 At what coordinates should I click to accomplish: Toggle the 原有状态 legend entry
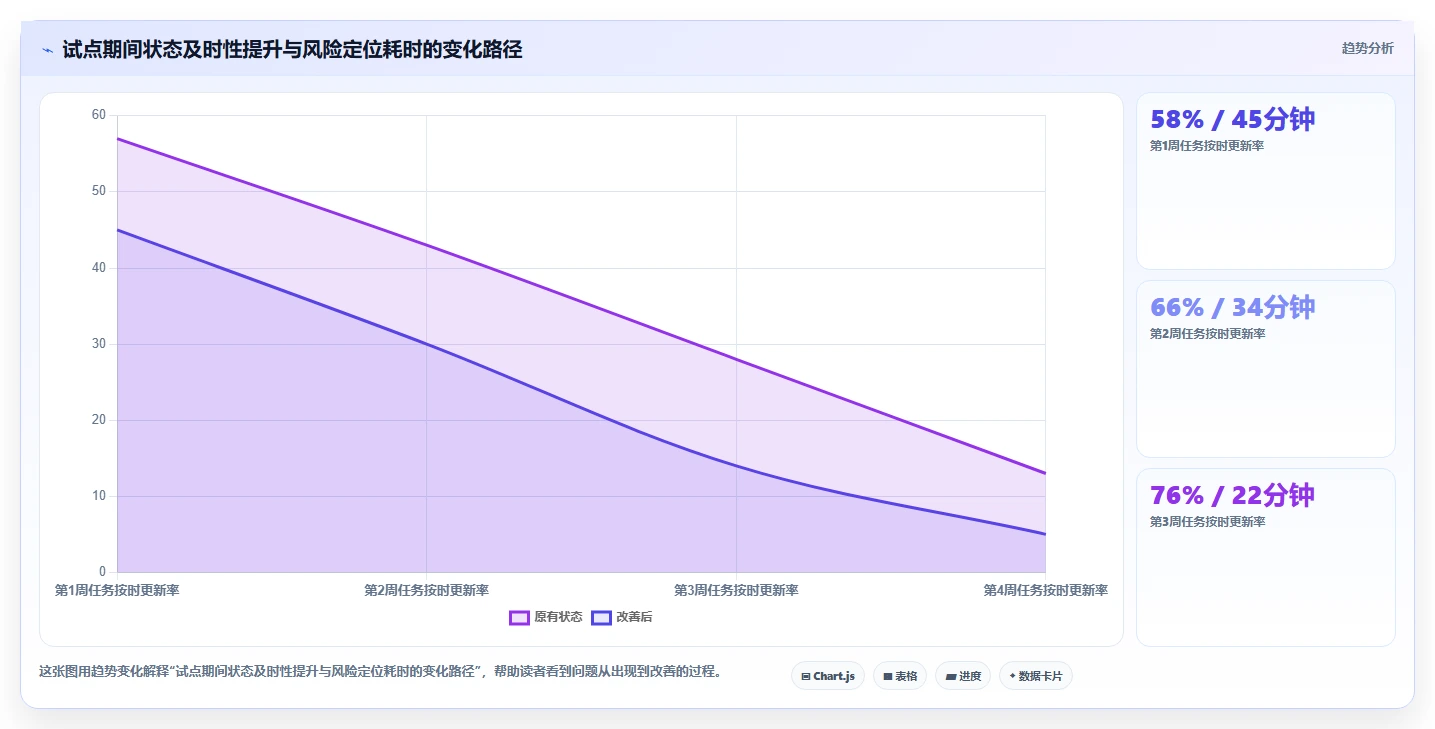point(546,617)
